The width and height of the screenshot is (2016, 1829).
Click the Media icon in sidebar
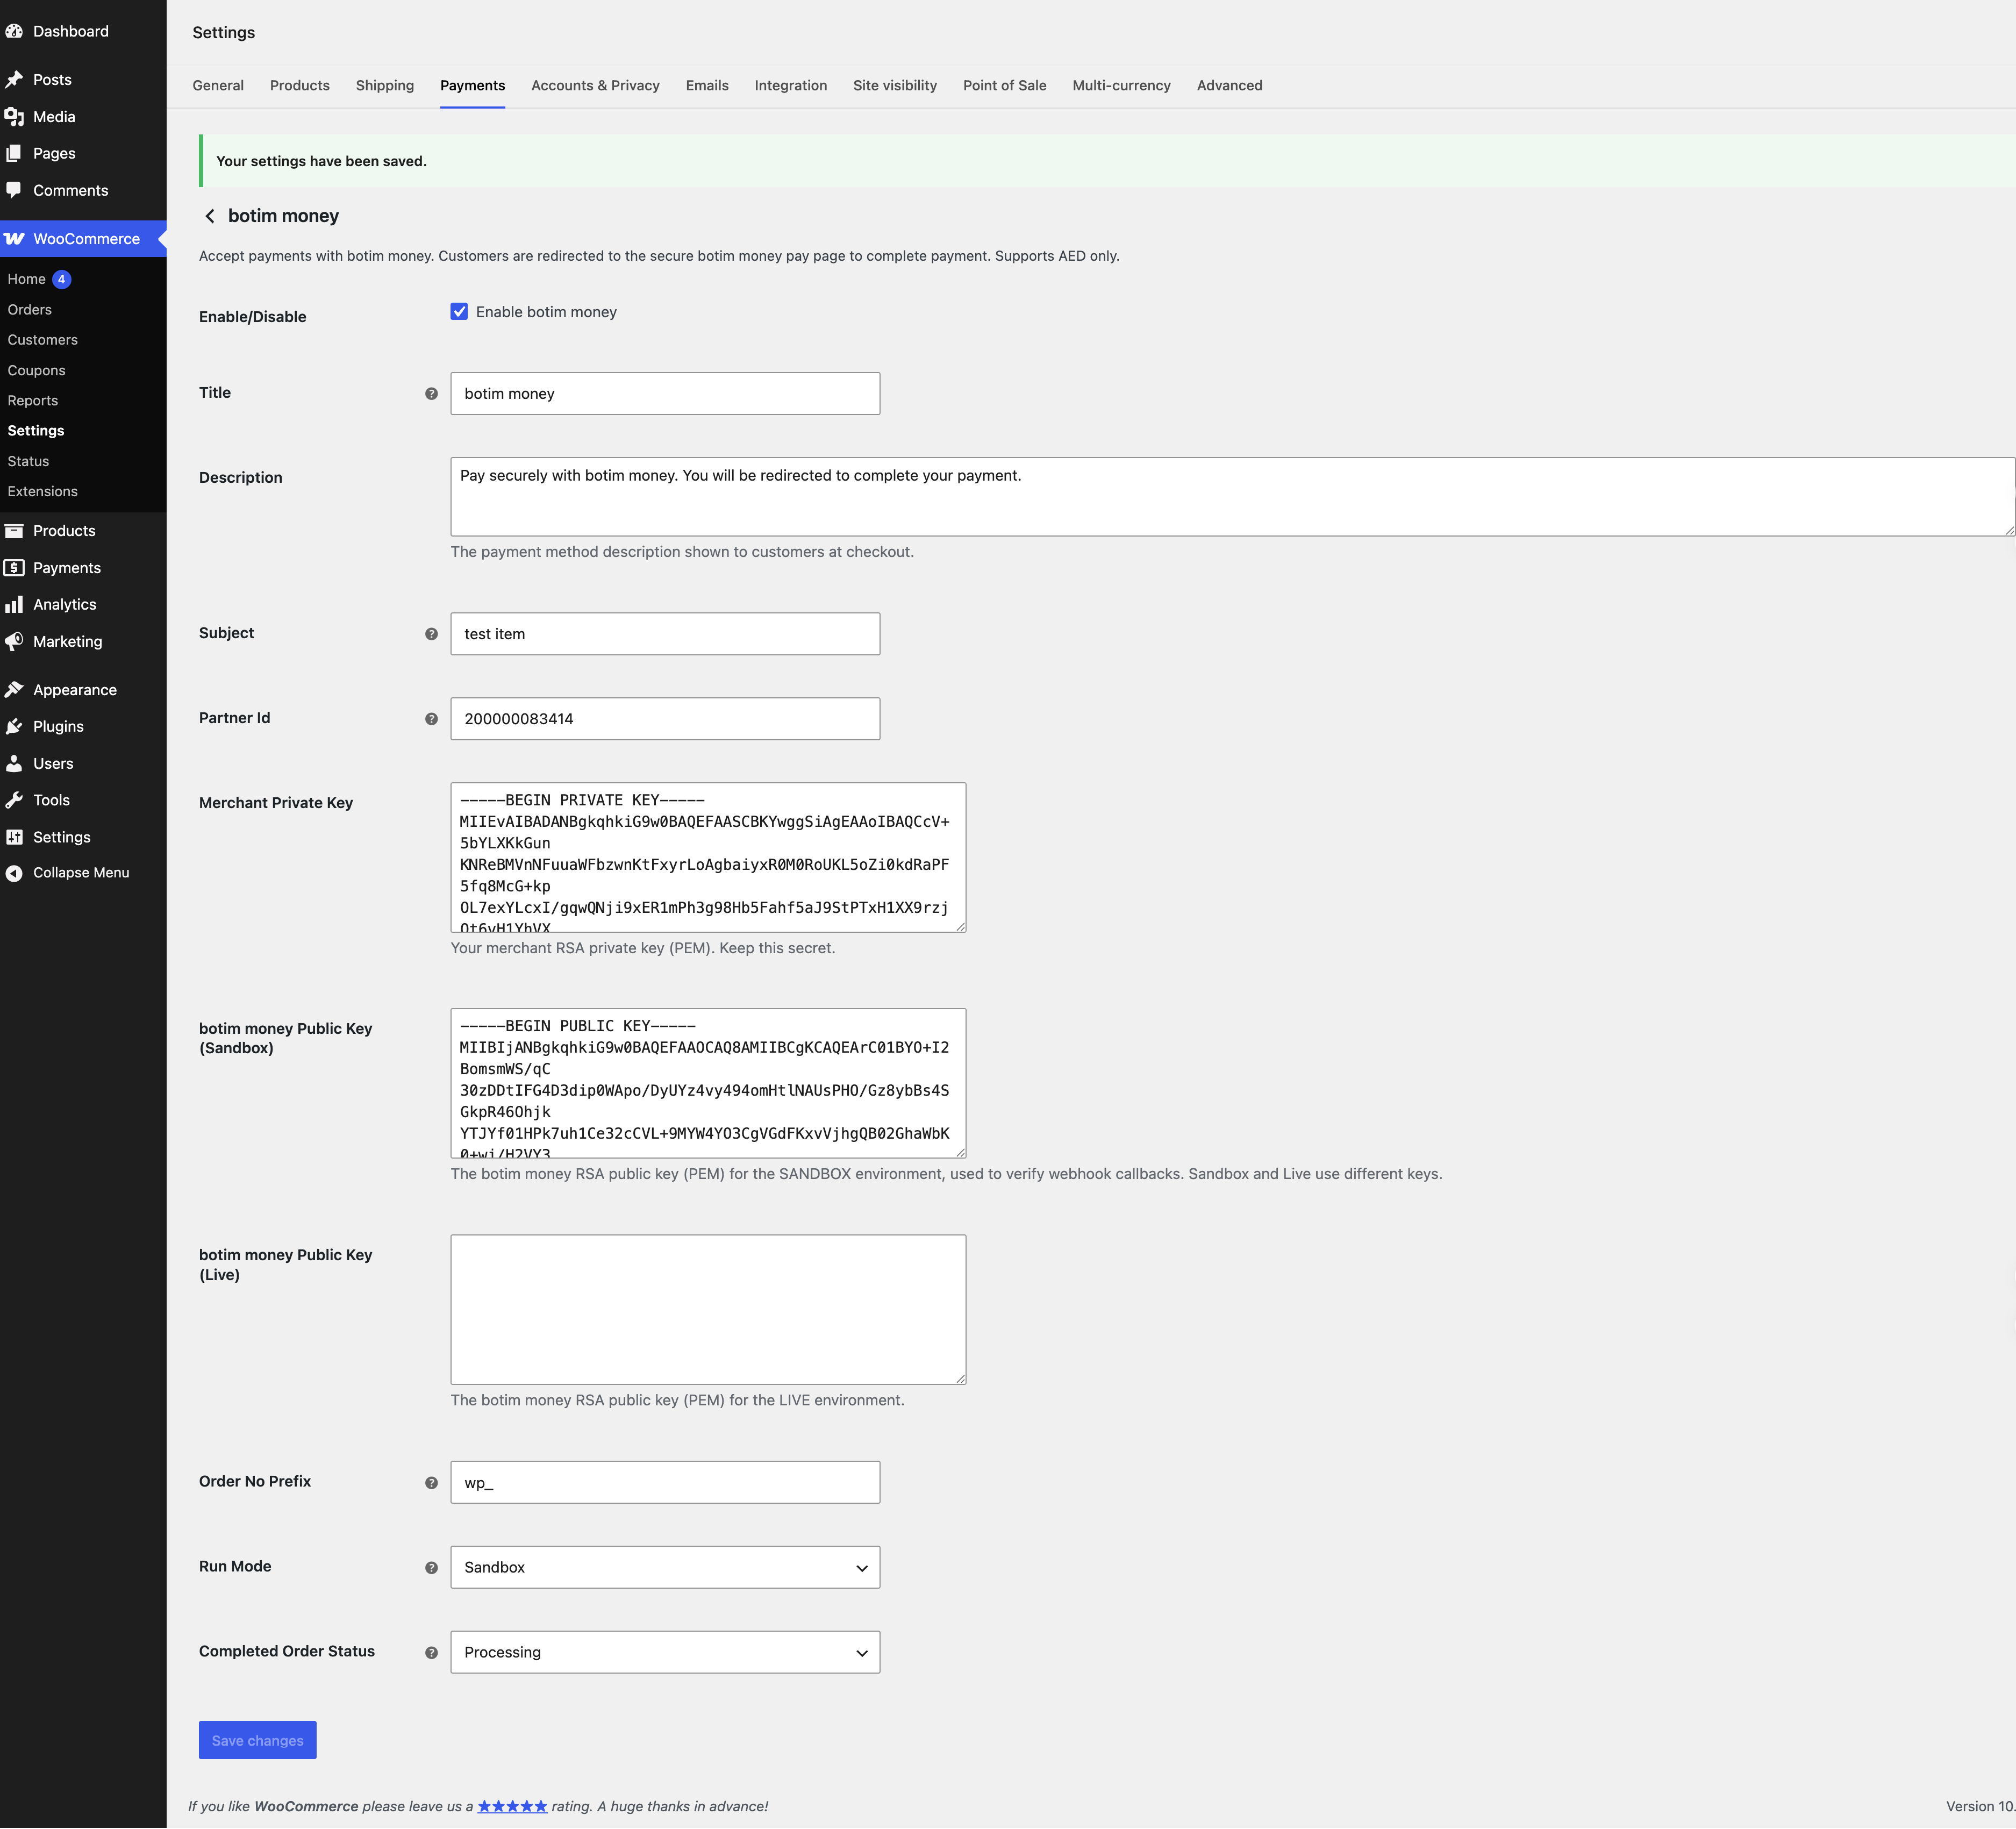pyautogui.click(x=14, y=117)
